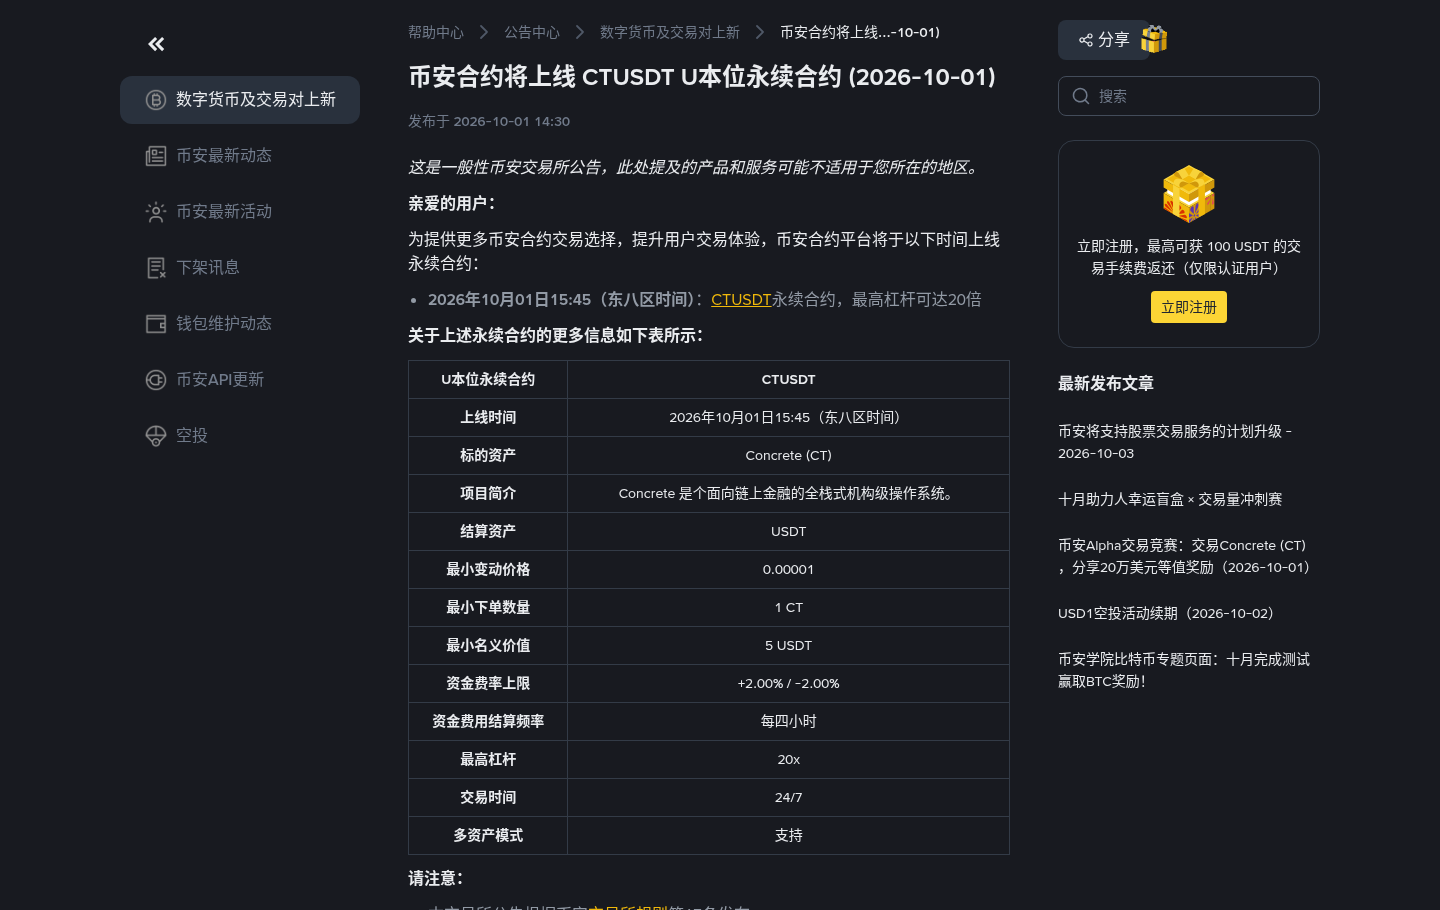Click table cell 24/7
Image resolution: width=1440 pixels, height=910 pixels.
788,797
